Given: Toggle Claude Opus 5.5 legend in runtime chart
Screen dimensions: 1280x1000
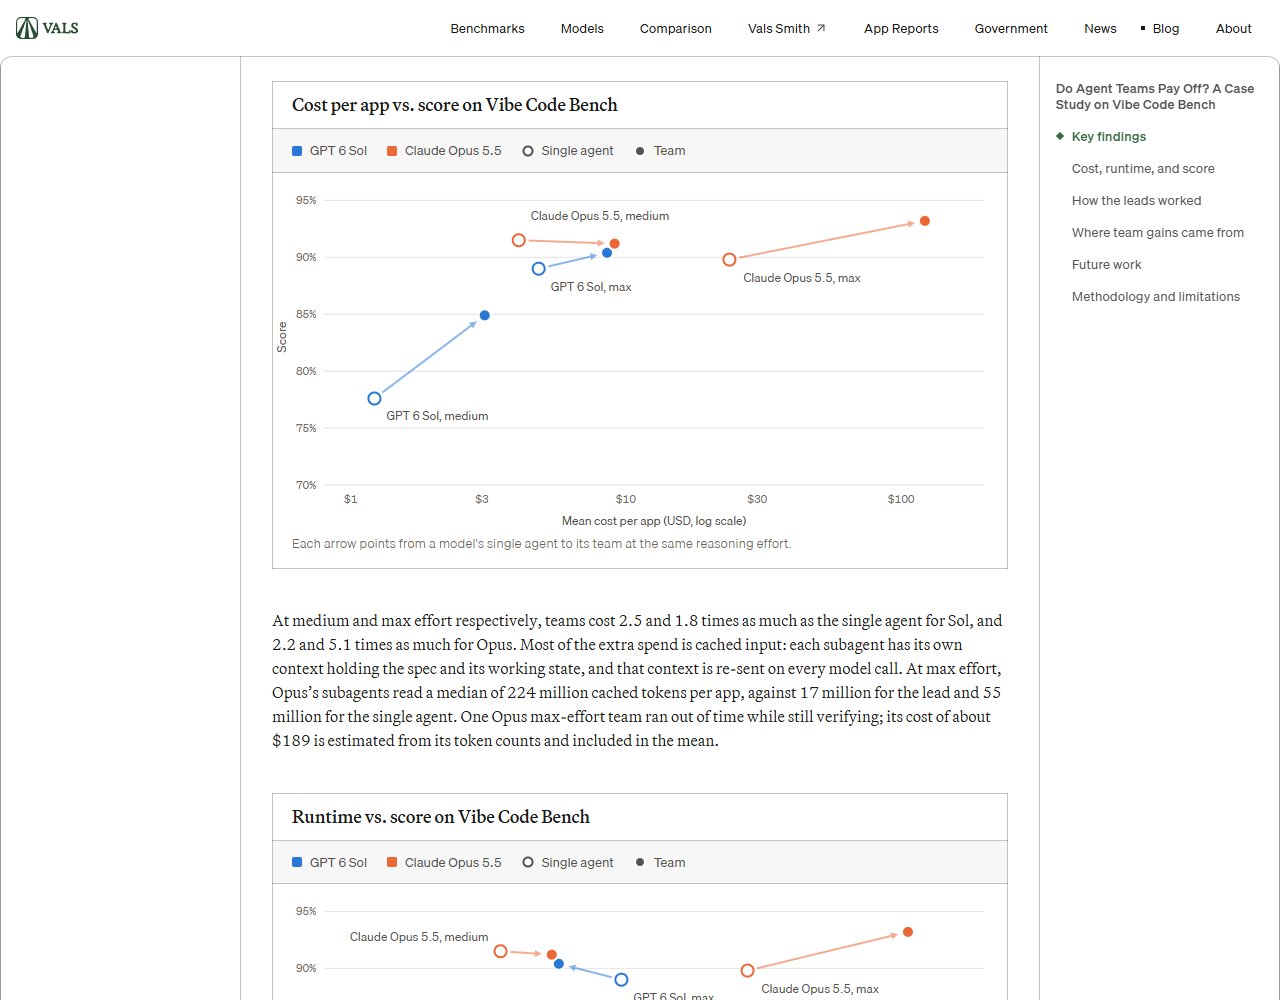Looking at the screenshot, I should tap(444, 863).
